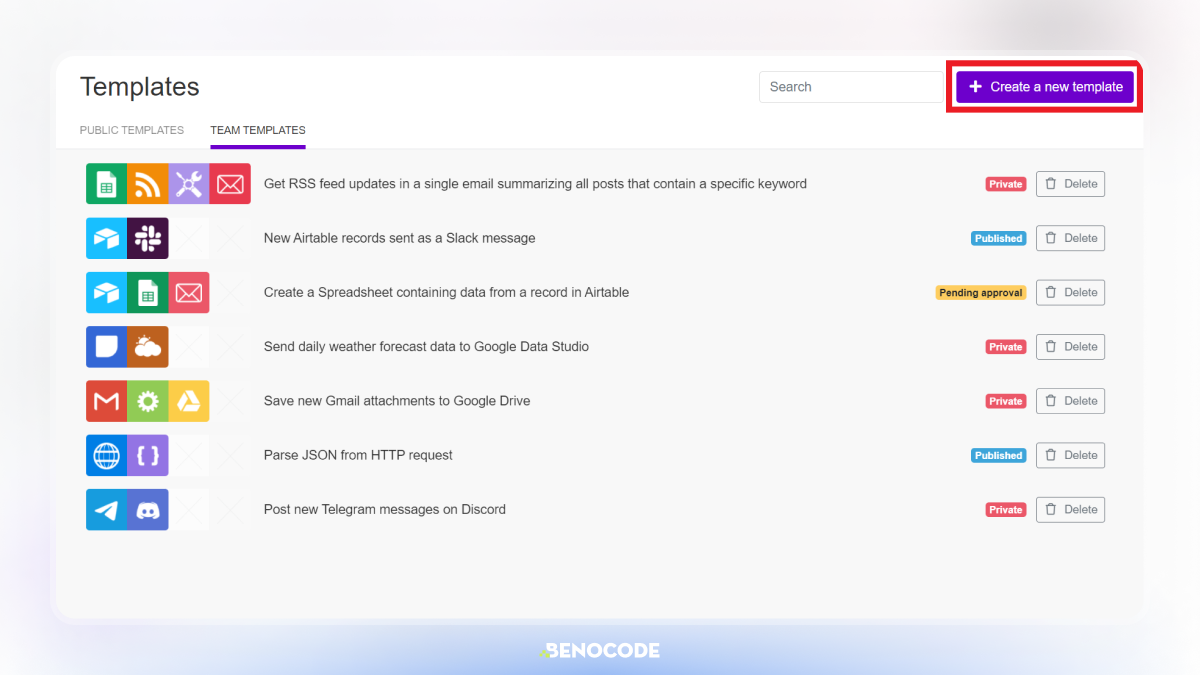Open 'Send daily weather forecast data' template
The image size is (1200, 675).
coord(426,347)
